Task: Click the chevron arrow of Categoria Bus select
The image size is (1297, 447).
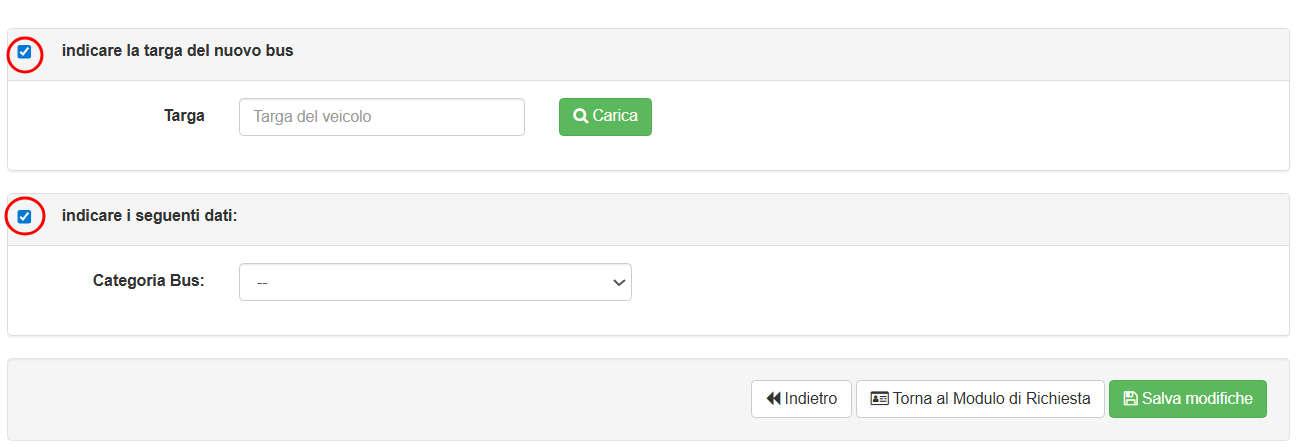Action: click(x=617, y=283)
